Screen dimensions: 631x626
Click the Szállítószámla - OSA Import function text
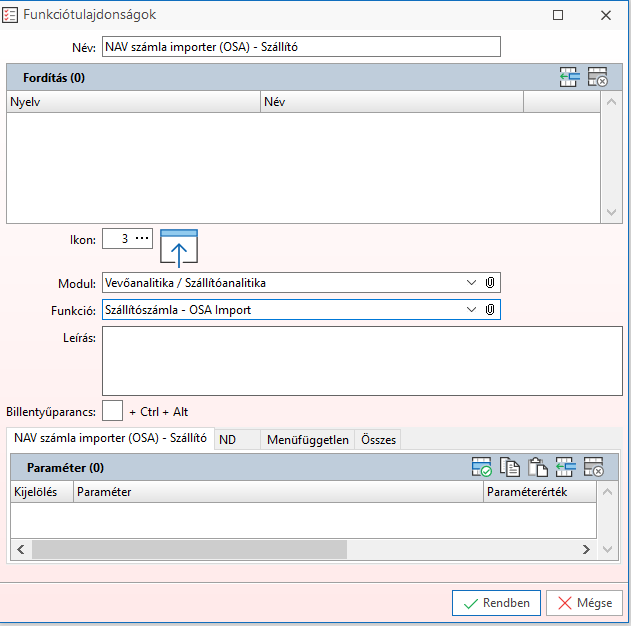click(178, 310)
